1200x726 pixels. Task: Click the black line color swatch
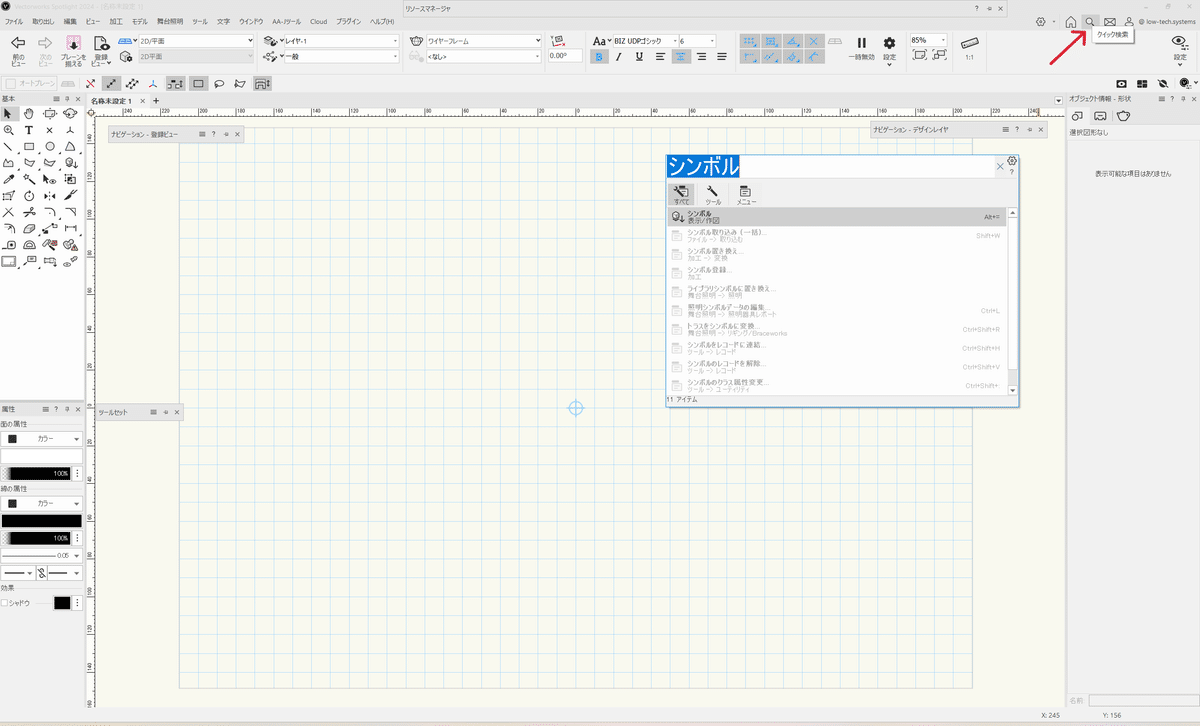[41, 521]
